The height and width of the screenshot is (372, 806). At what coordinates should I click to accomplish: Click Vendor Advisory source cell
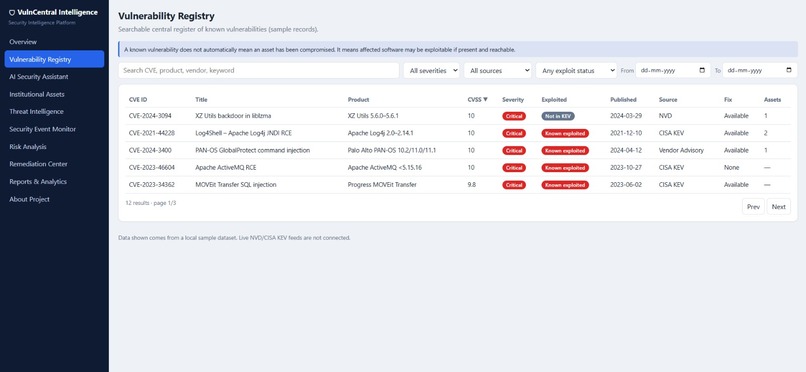681,151
